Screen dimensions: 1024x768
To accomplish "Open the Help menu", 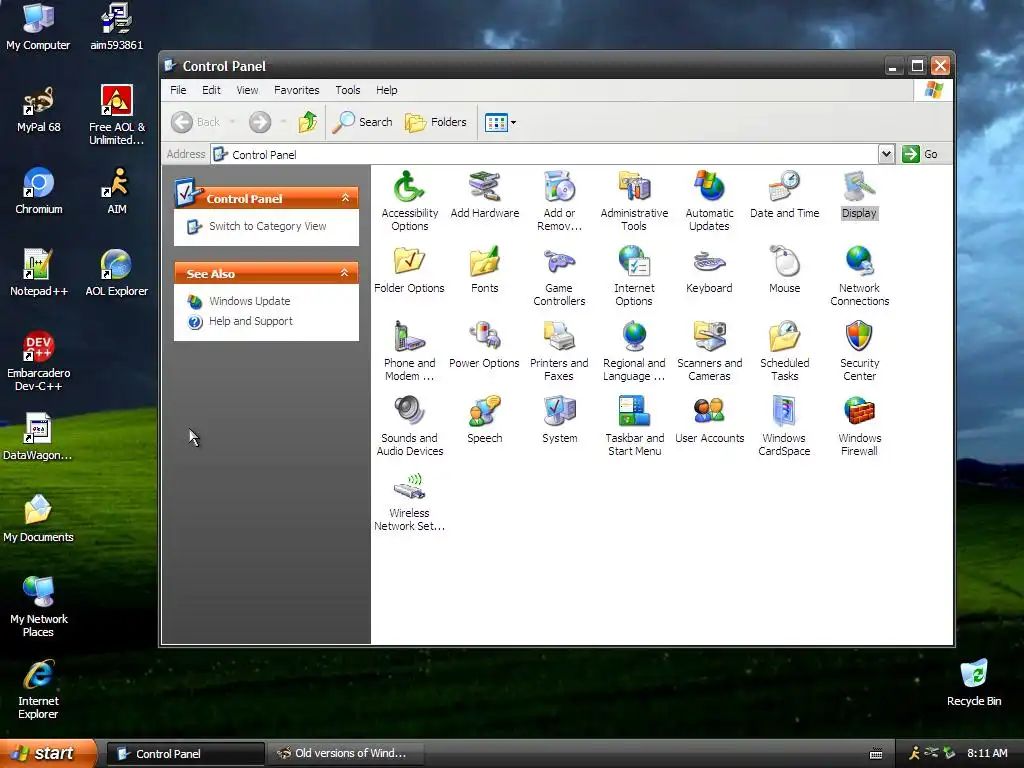I will point(386,90).
